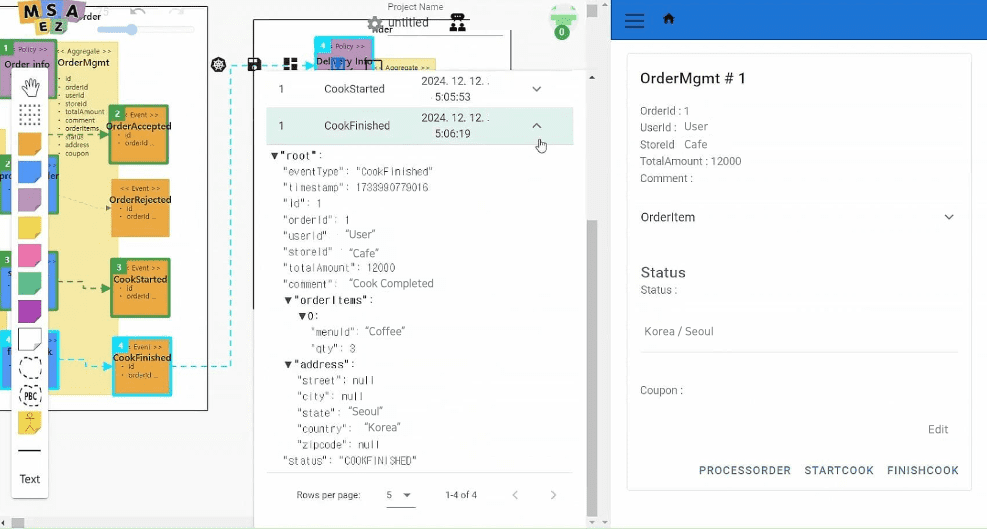Open the hamburger menu in the blue header

click(x=634, y=20)
